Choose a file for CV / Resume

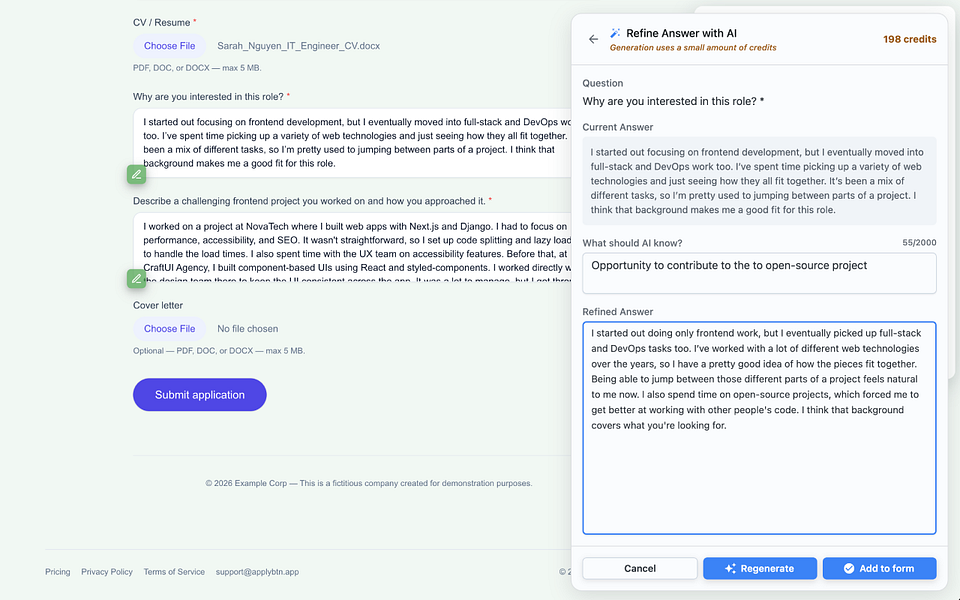pos(170,46)
